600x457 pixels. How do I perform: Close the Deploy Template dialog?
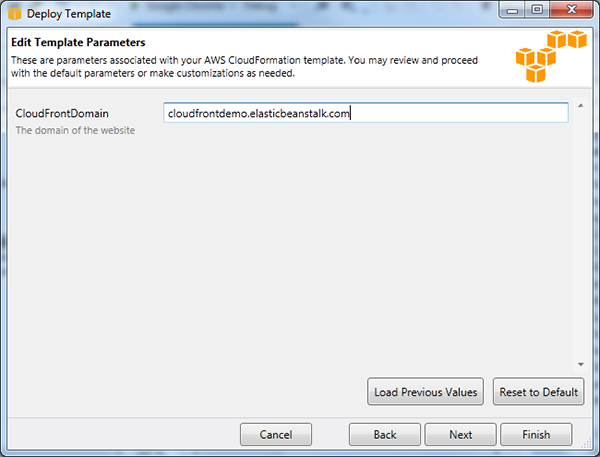[571, 10]
